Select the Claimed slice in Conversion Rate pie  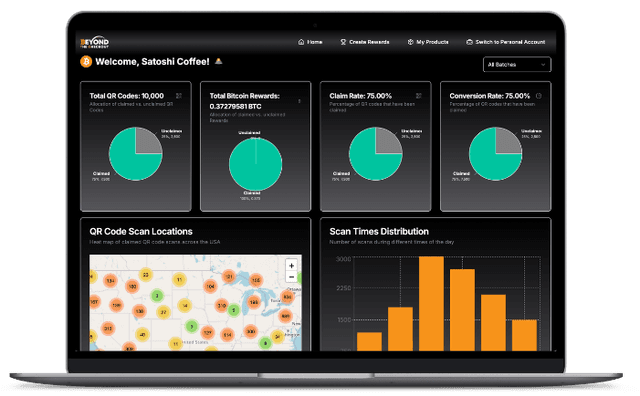point(490,161)
